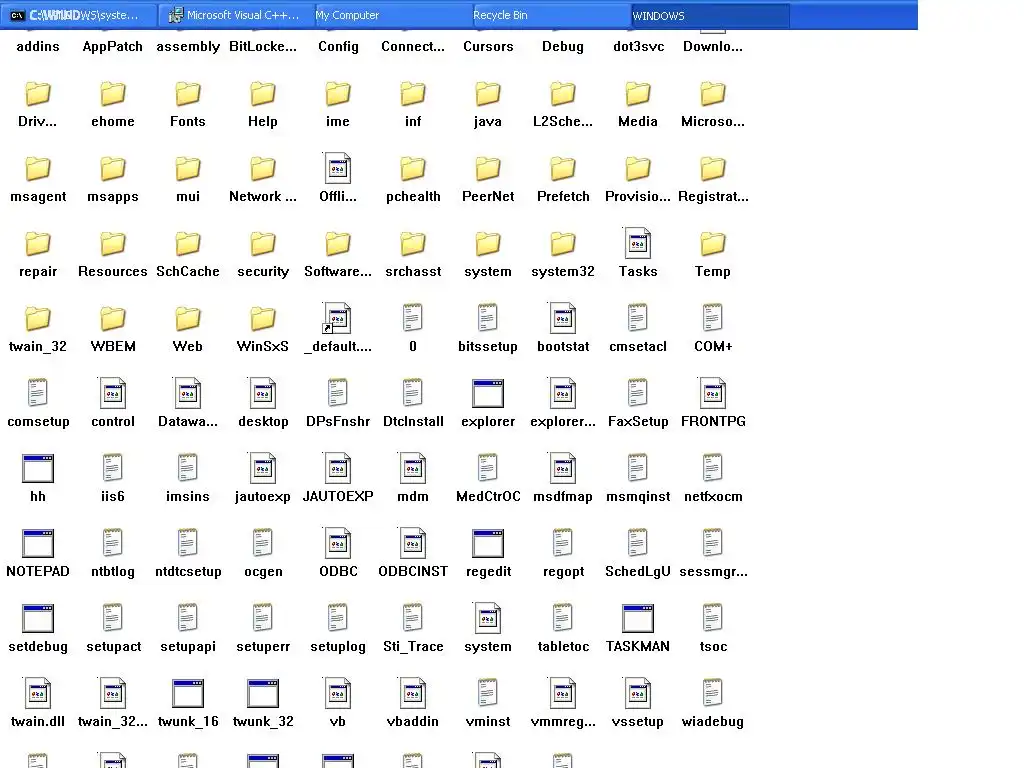Image resolution: width=1024 pixels, height=768 pixels.
Task: Select the msdfmap file icon
Action: [x=563, y=469]
